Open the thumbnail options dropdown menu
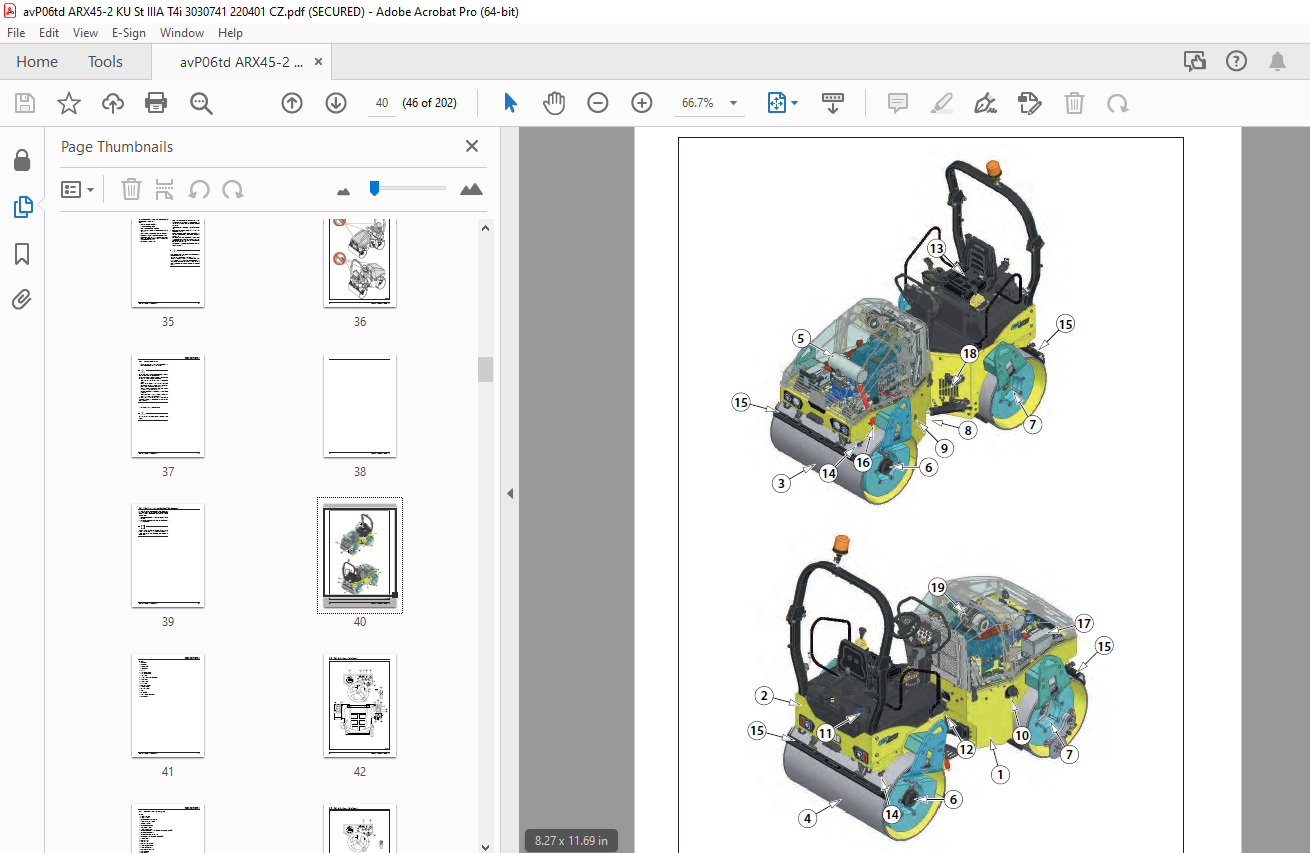 78,189
